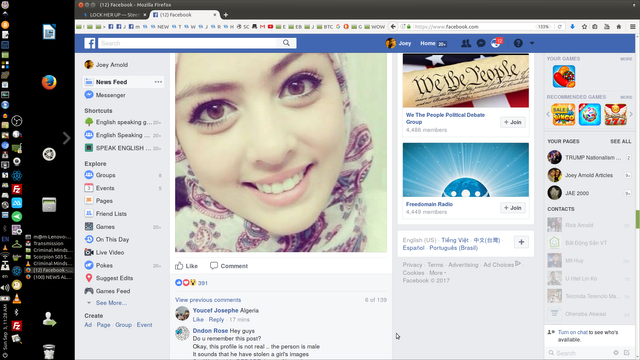Open Quick Help question mark icon
The height and width of the screenshot is (360, 640).
pos(518,43)
